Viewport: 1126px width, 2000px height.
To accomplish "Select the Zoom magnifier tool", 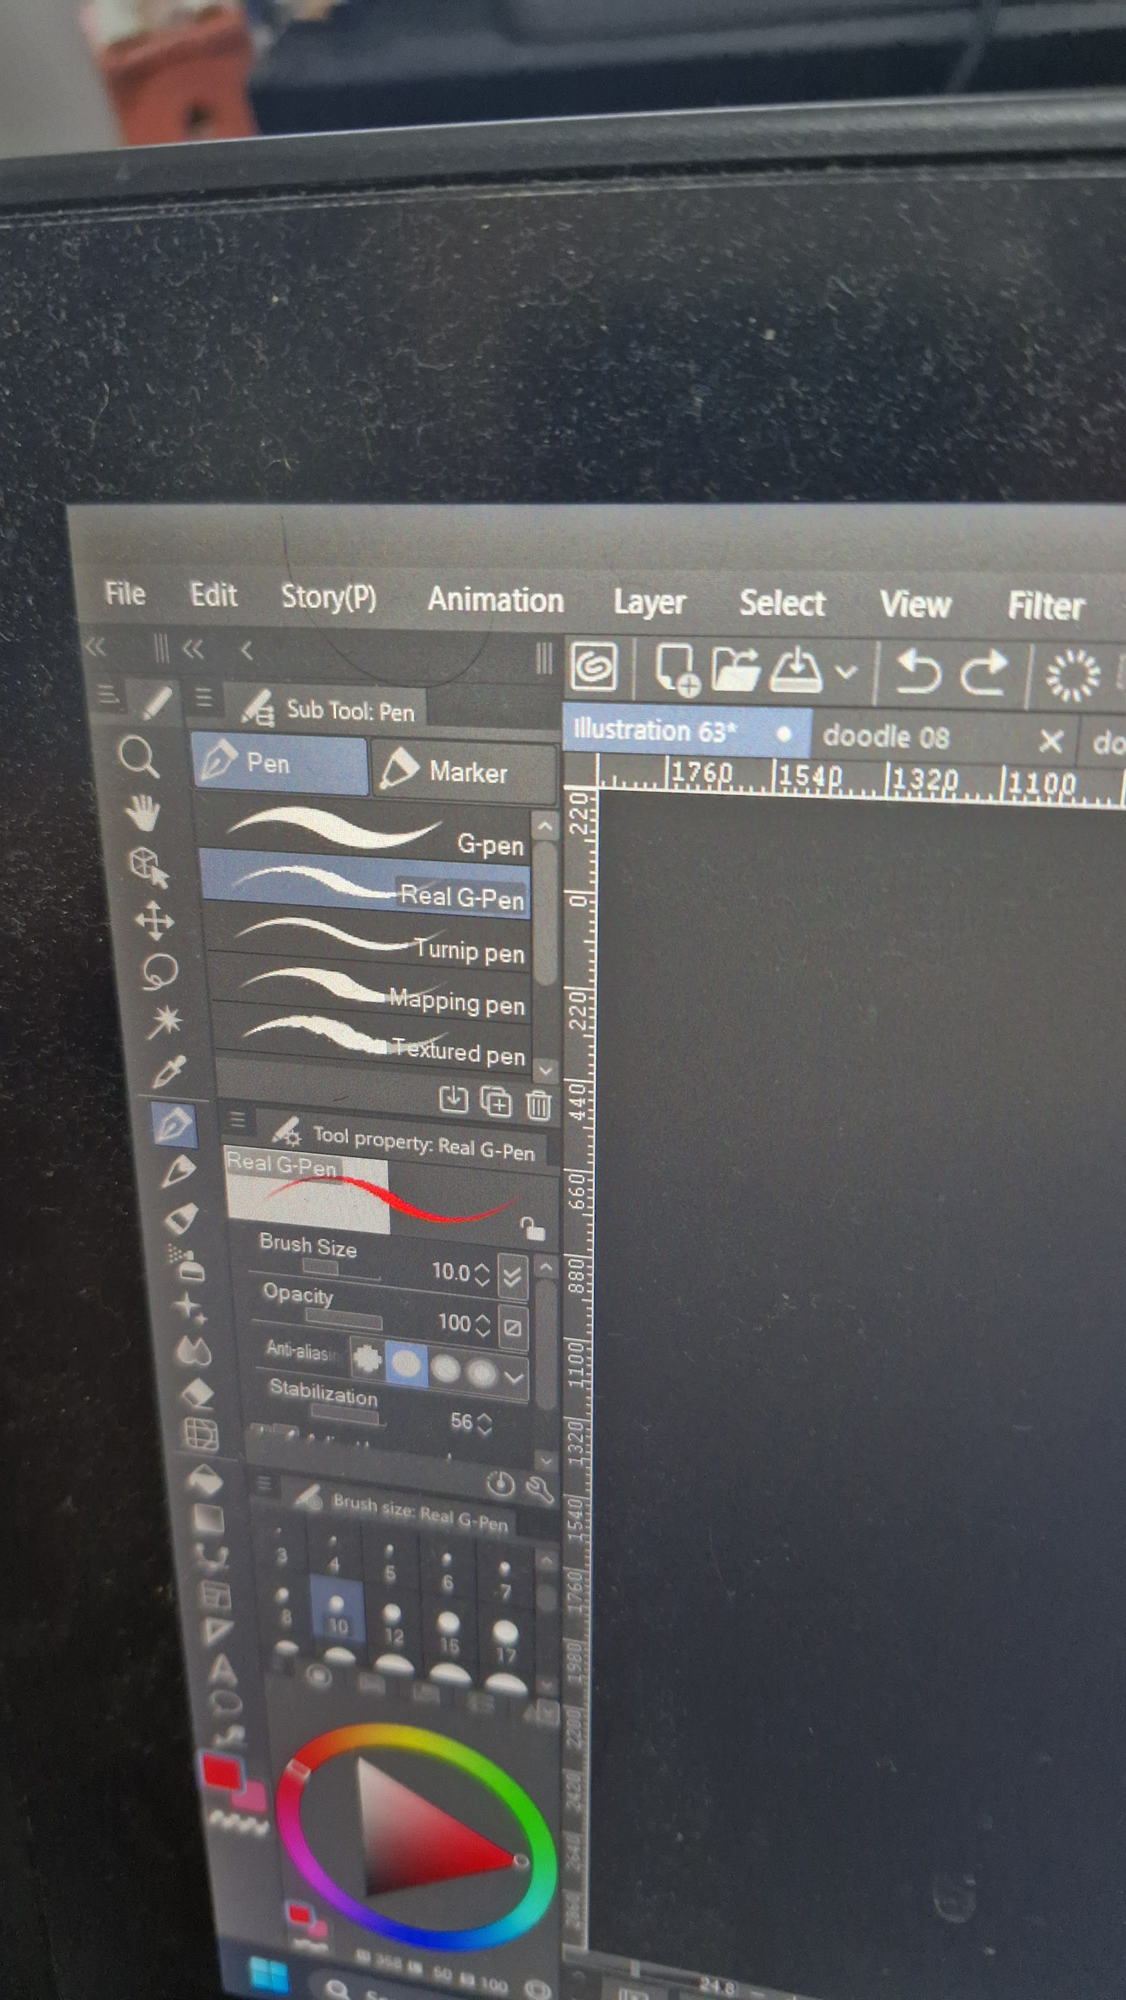I will [139, 758].
